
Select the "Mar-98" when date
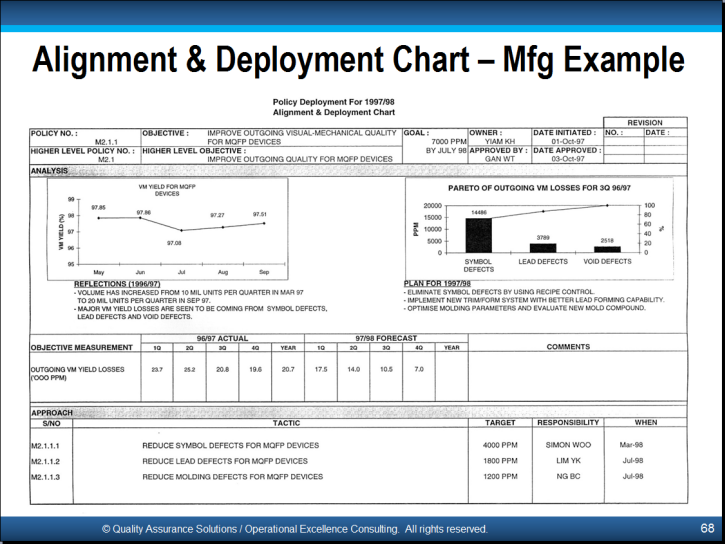pyautogui.click(x=631, y=445)
